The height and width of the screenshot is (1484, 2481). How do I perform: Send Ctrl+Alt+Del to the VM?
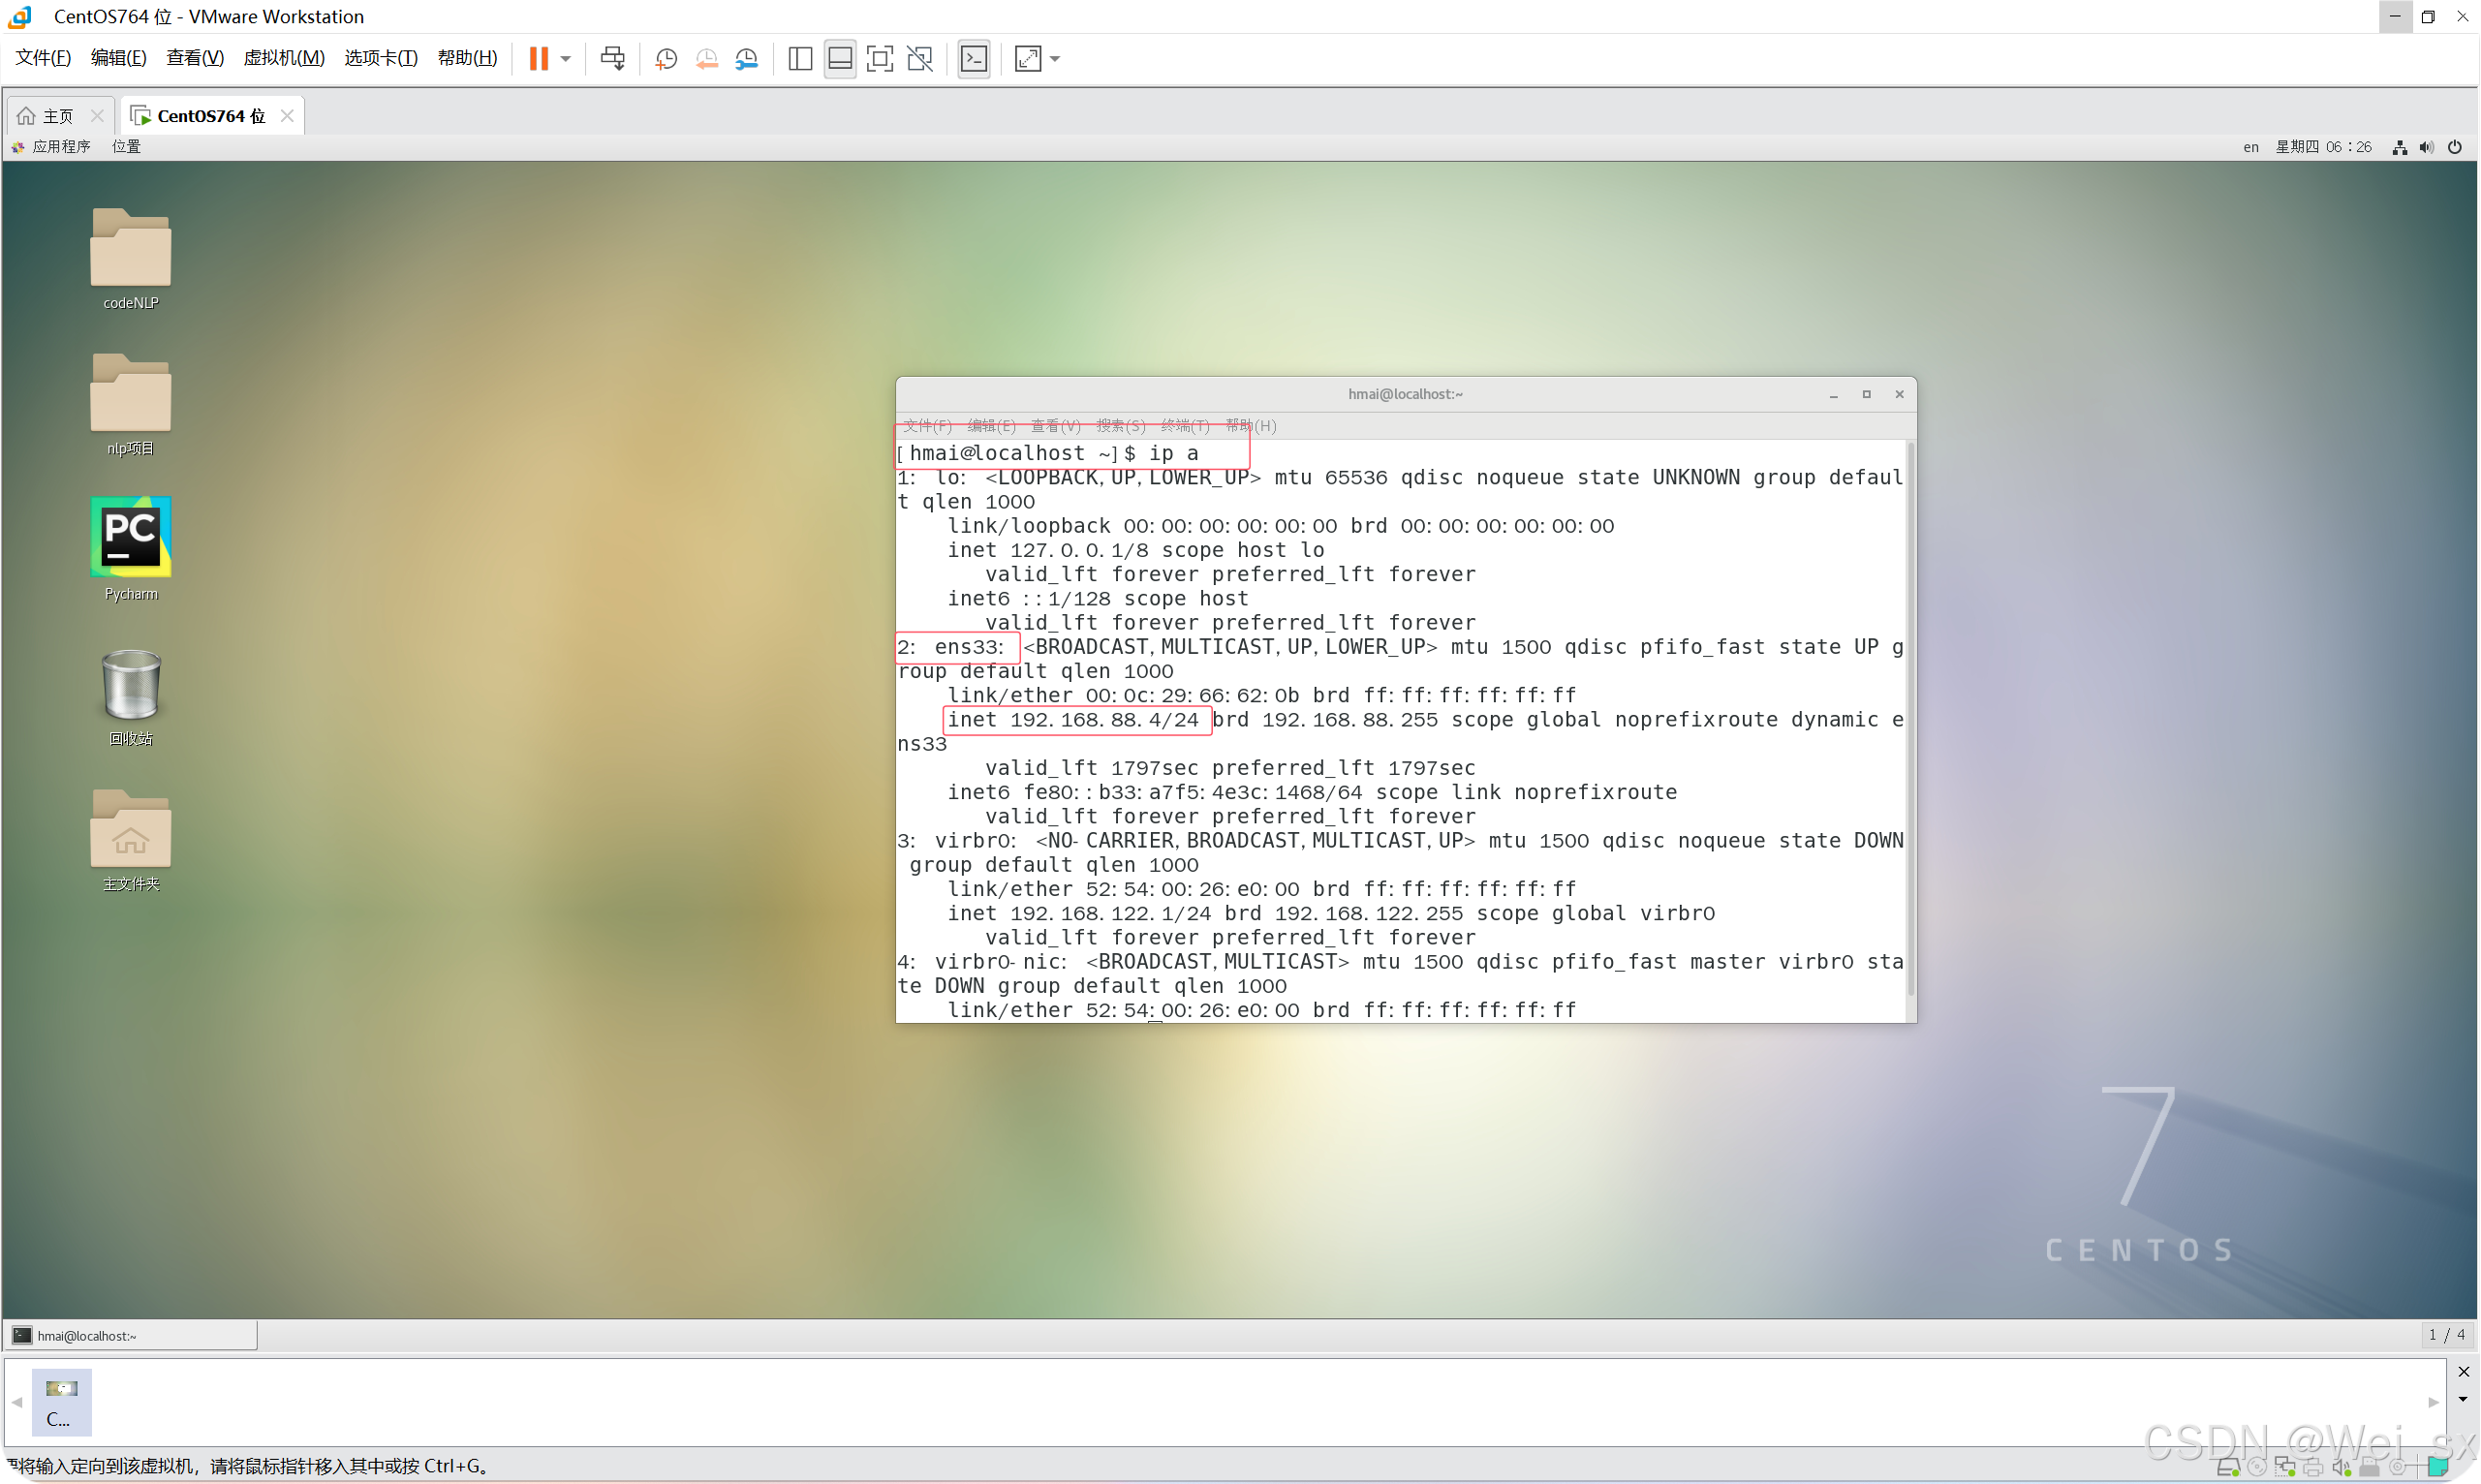[x=612, y=58]
